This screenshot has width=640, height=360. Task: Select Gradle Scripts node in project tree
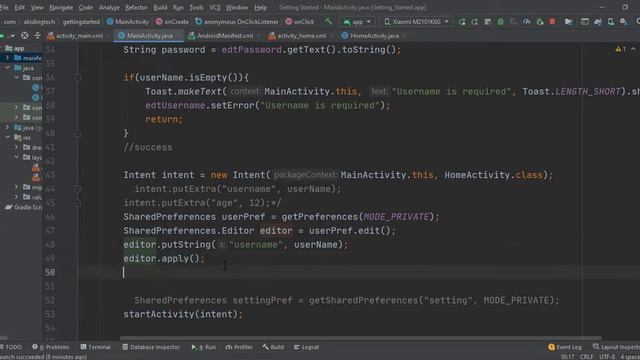click(x=23, y=207)
